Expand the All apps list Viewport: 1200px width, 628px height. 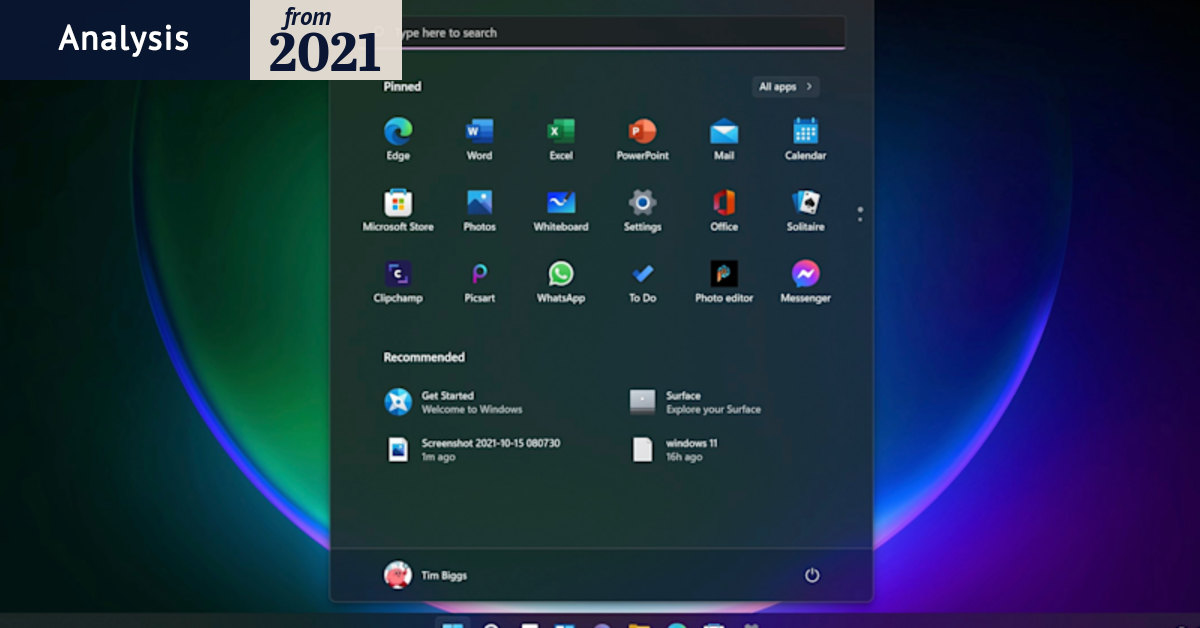(786, 87)
